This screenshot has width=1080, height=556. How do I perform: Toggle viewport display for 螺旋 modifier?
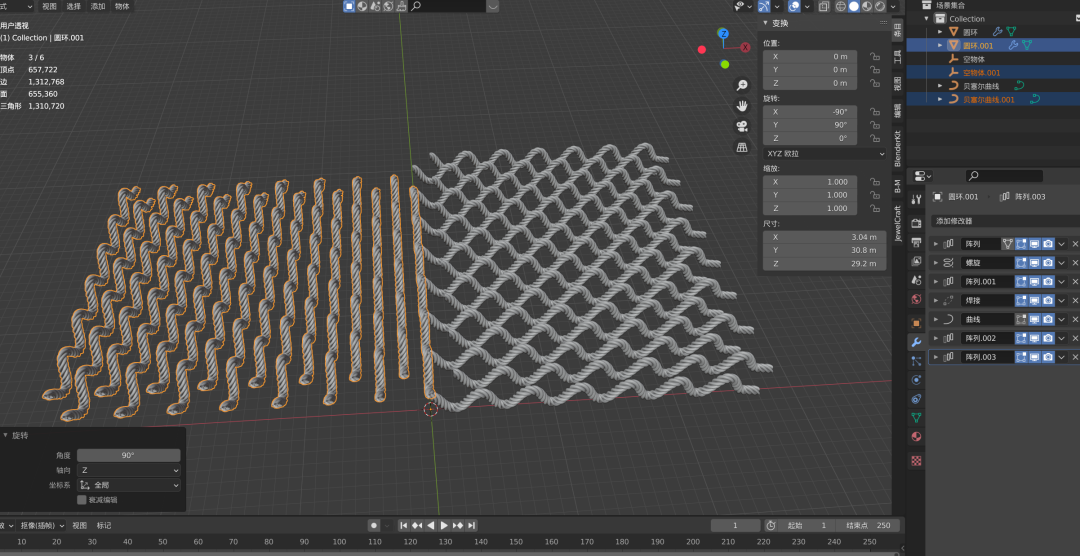point(1034,263)
